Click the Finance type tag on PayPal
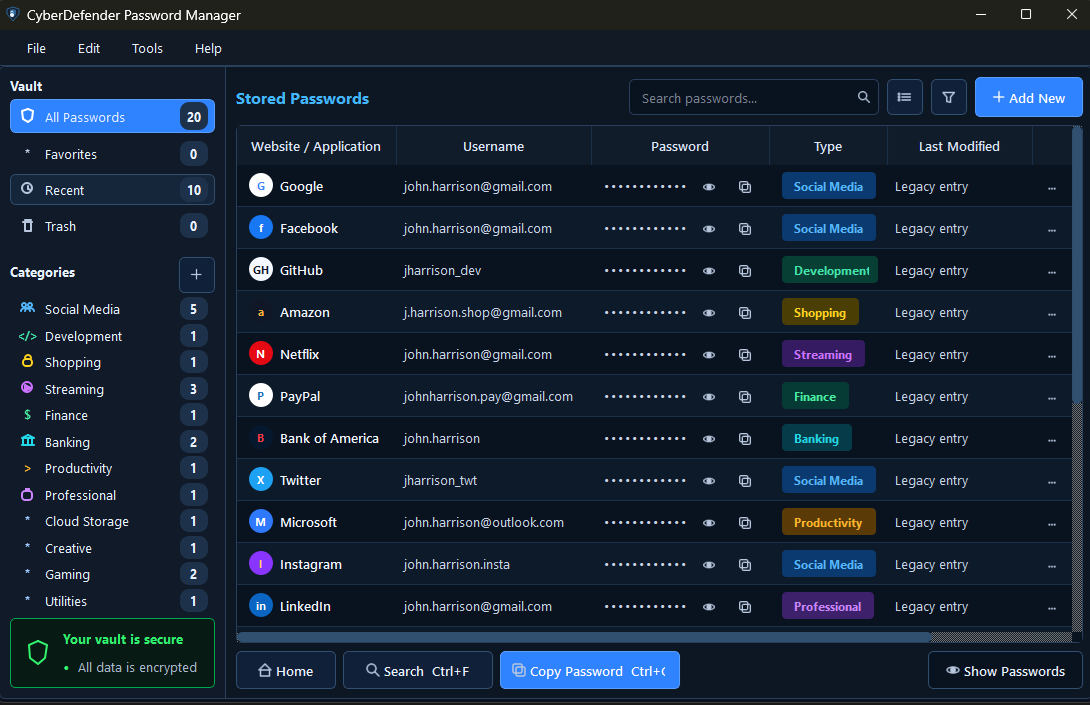 click(x=815, y=396)
